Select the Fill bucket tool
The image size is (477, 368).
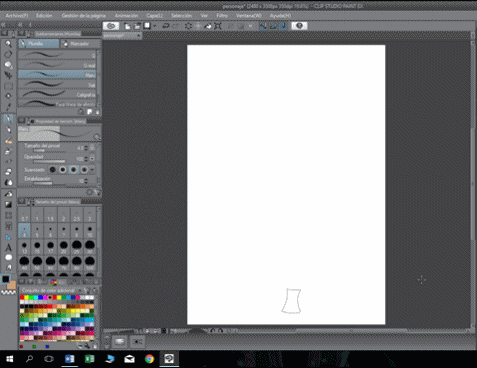[x=8, y=194]
